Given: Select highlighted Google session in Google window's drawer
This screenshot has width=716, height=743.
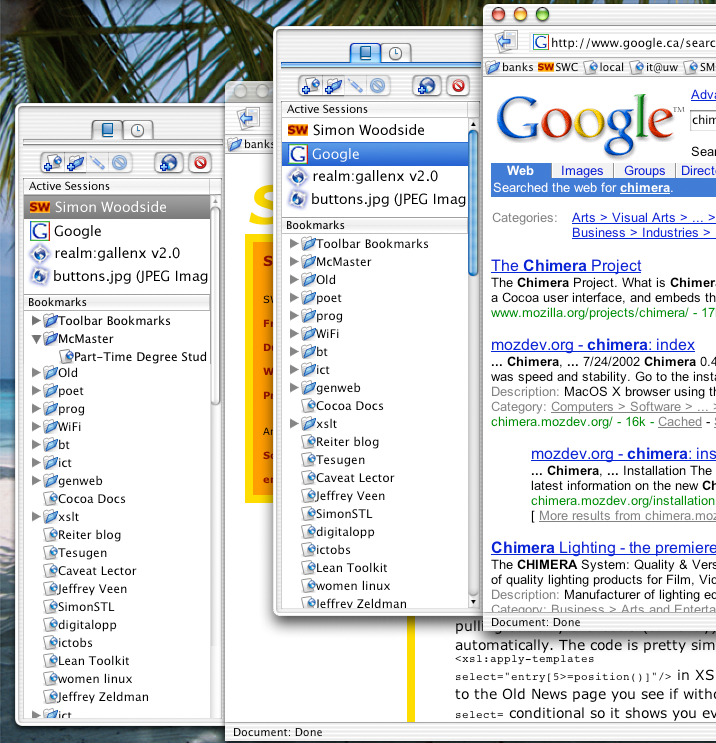Looking at the screenshot, I should click(375, 154).
